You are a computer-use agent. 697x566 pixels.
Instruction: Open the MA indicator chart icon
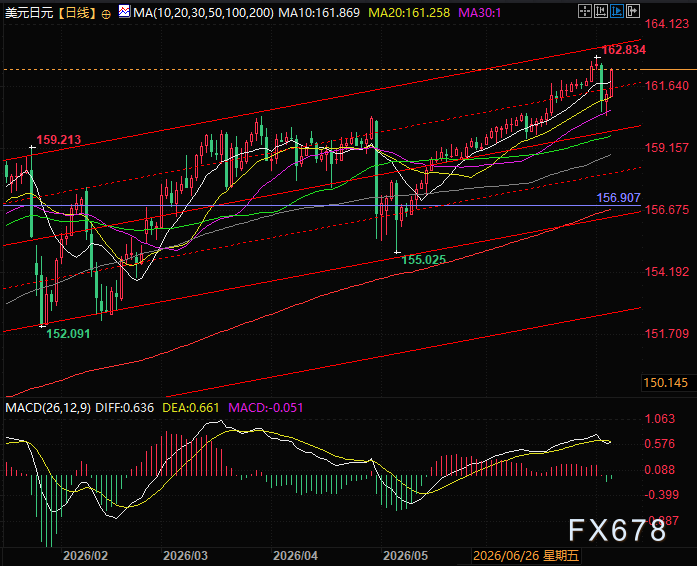coord(124,11)
